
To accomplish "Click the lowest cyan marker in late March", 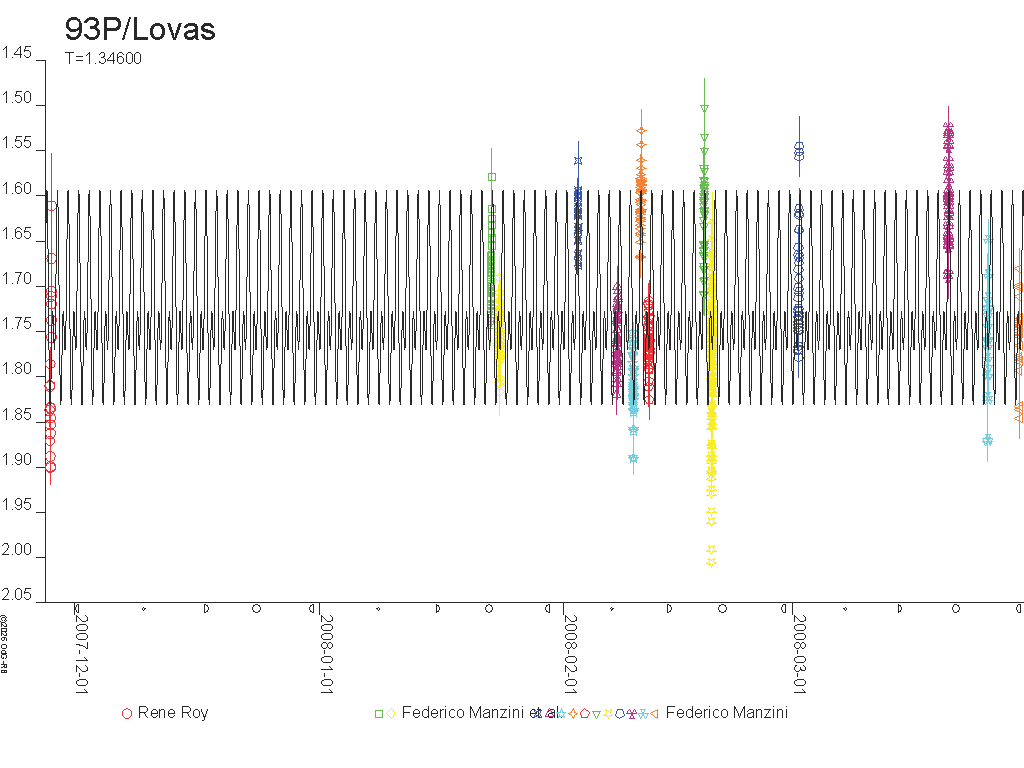I will point(987,440).
